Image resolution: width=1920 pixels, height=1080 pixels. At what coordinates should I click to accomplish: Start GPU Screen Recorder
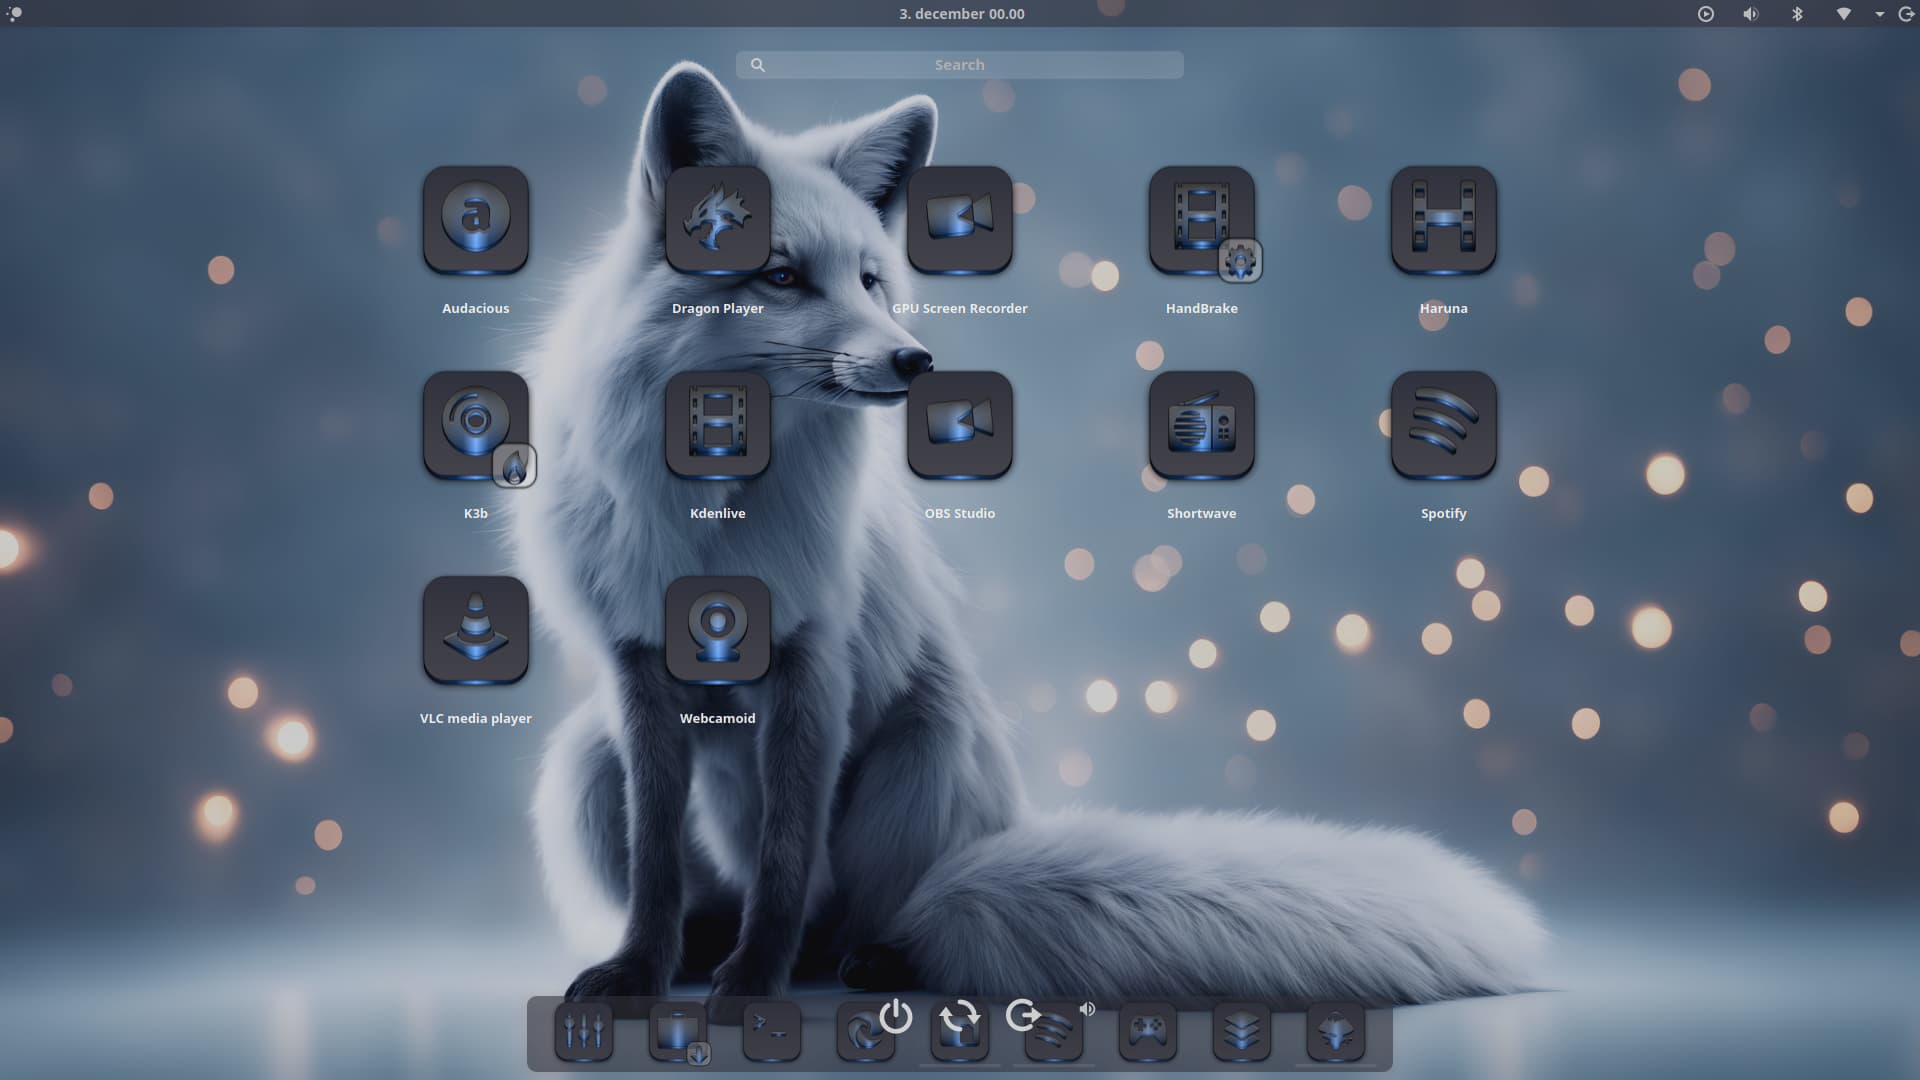[x=959, y=220]
